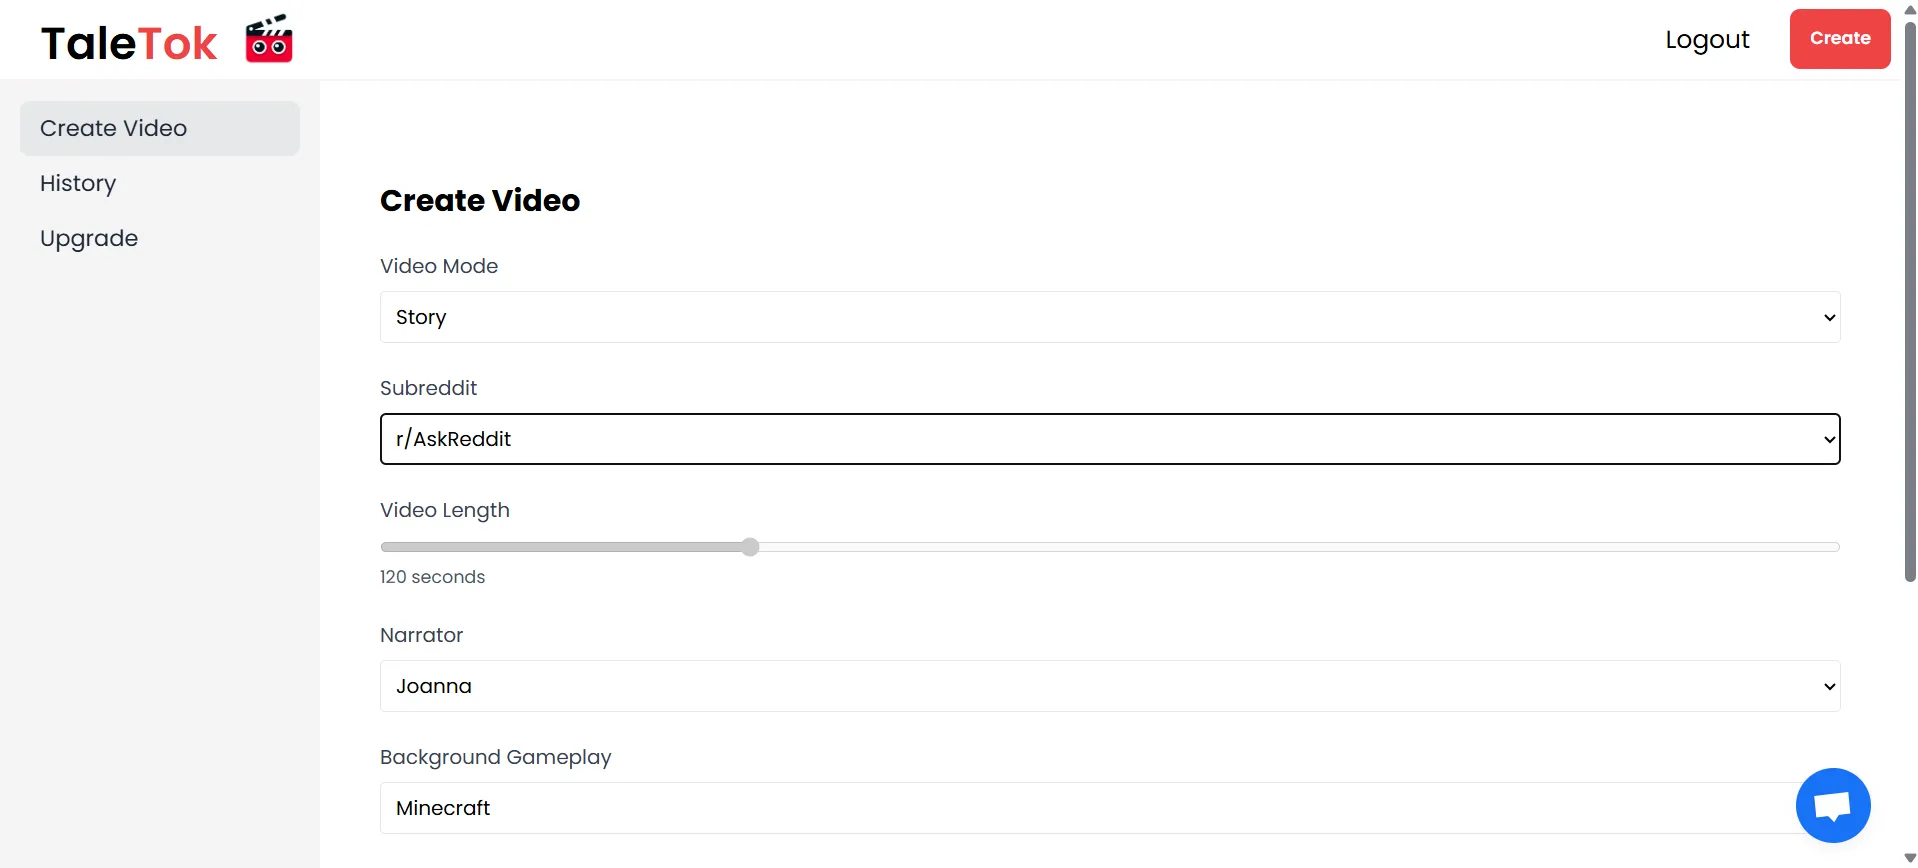Click the Narrator dropdown chevron arrow
Viewport: 1918px width, 868px height.
point(1829,687)
